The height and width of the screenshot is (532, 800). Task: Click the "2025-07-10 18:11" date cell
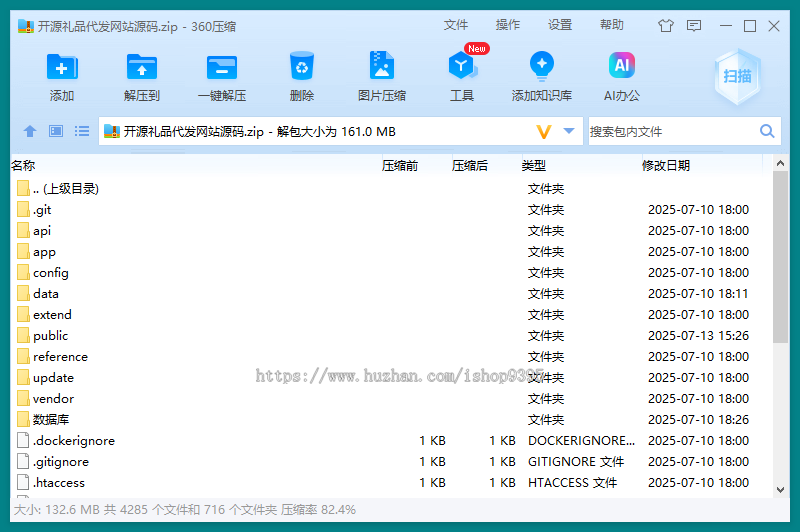coord(698,293)
